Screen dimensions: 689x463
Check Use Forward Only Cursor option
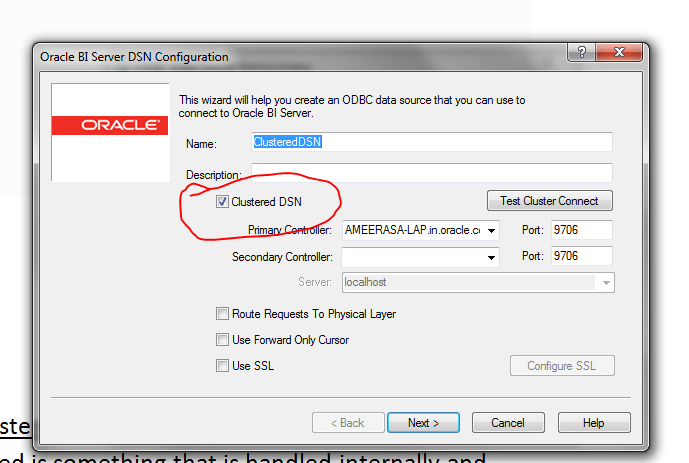coord(222,340)
